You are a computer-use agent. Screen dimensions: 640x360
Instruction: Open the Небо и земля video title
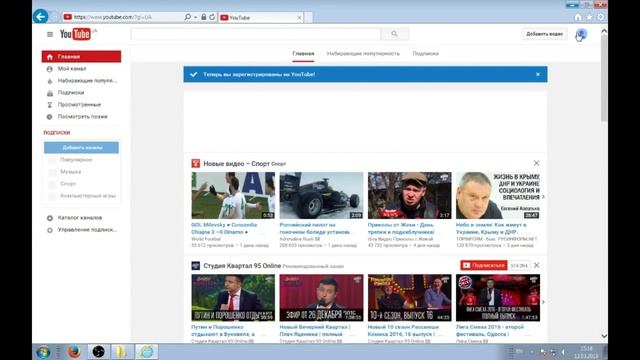click(491, 228)
